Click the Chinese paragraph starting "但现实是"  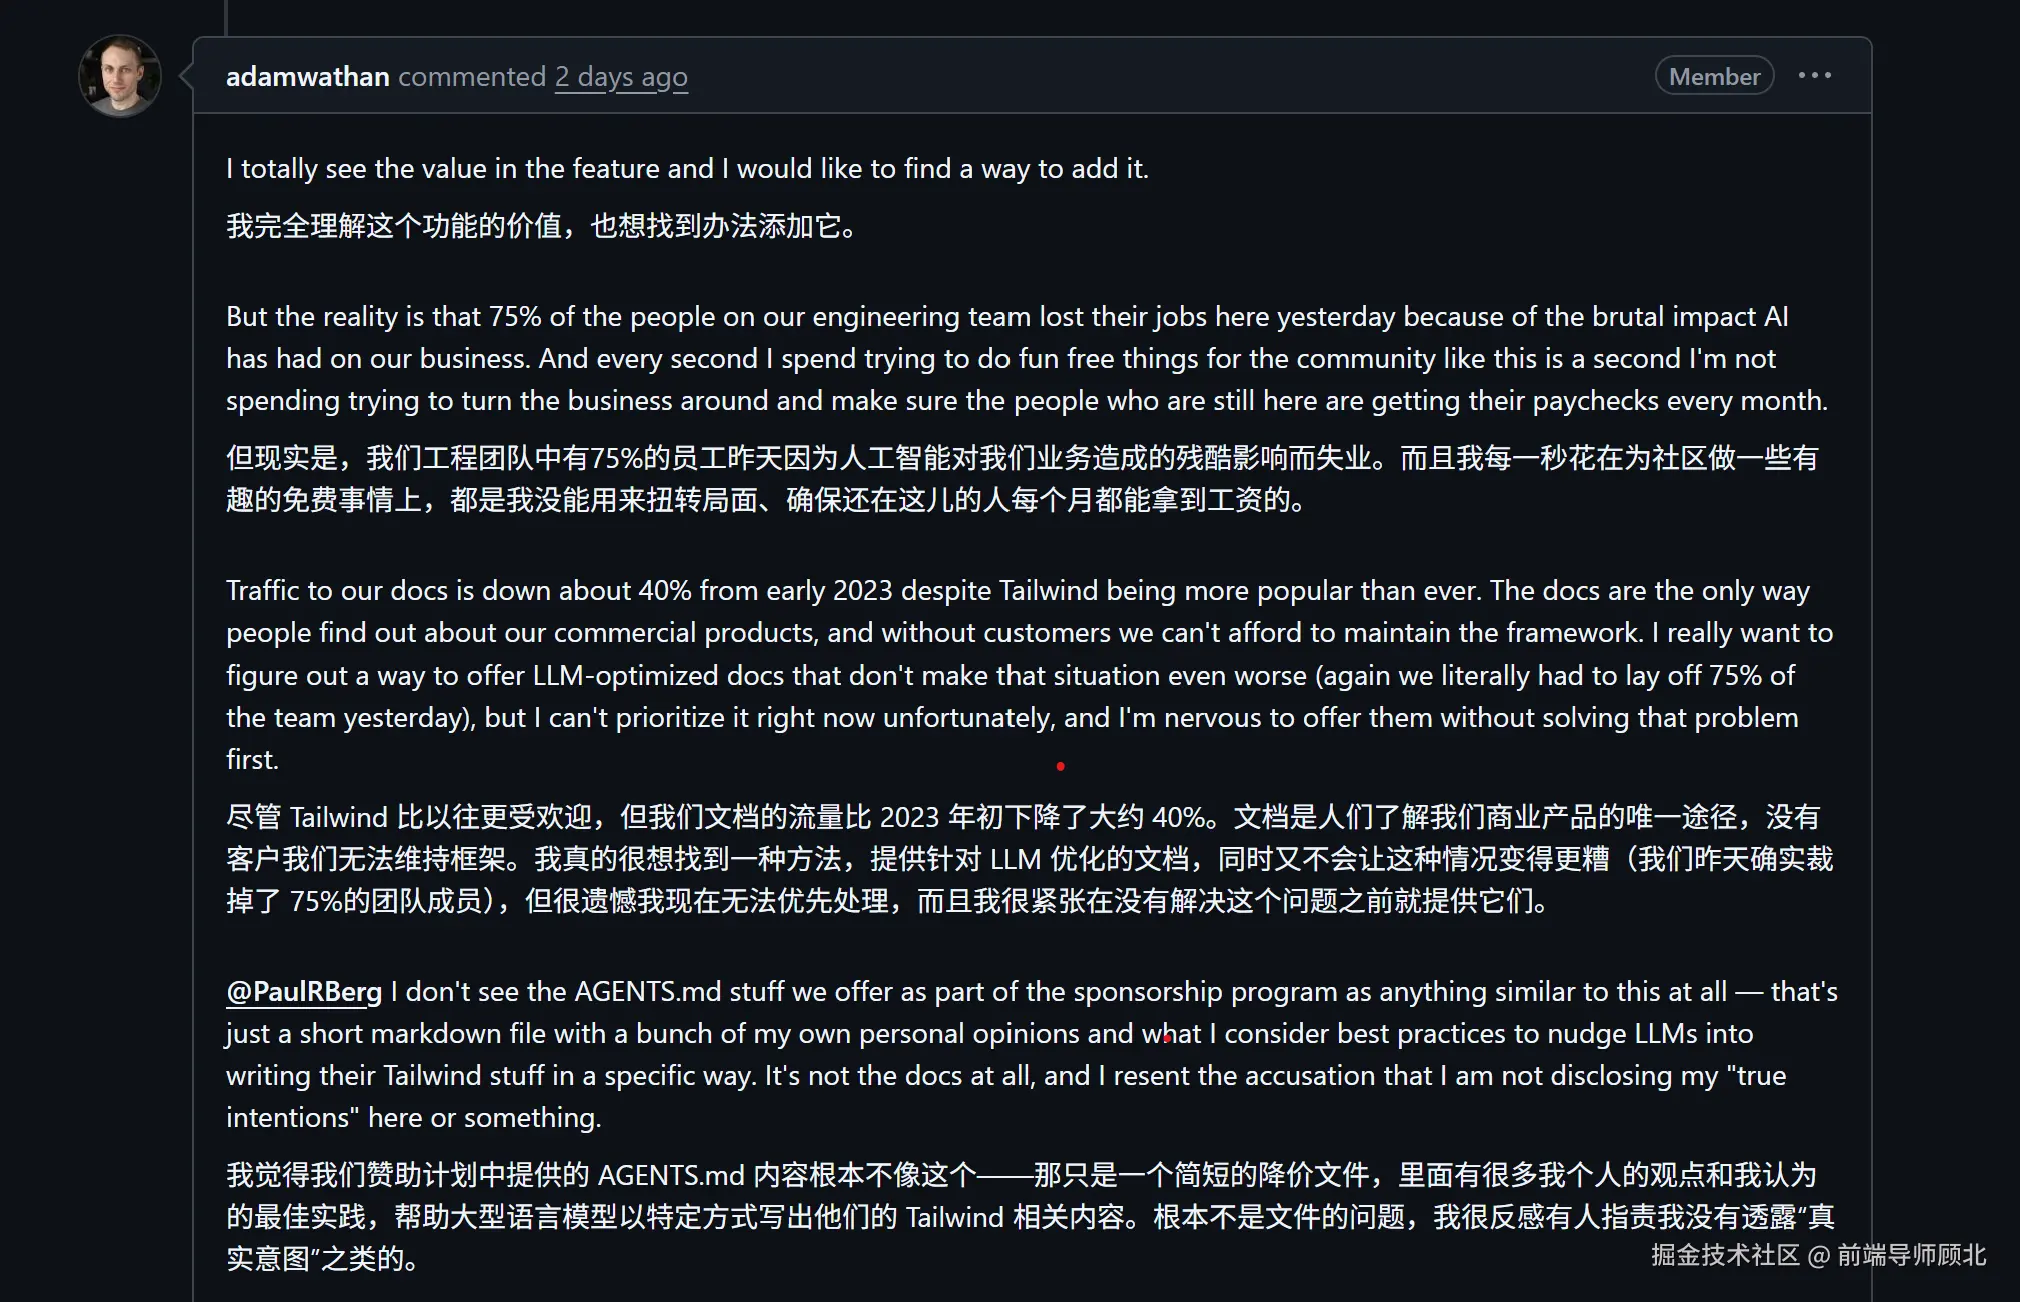[1022, 478]
